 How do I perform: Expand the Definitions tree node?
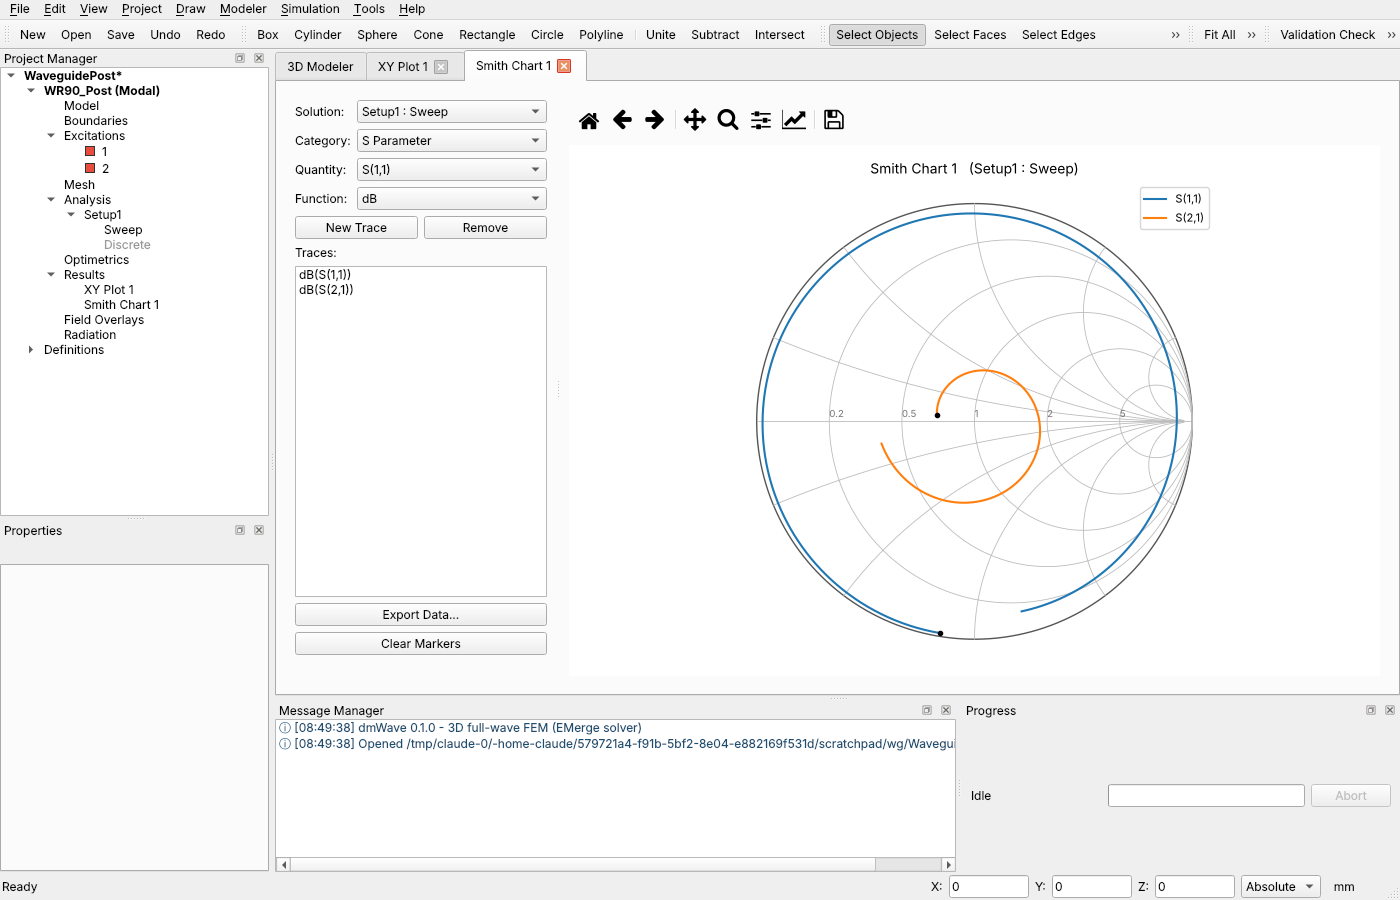31,350
